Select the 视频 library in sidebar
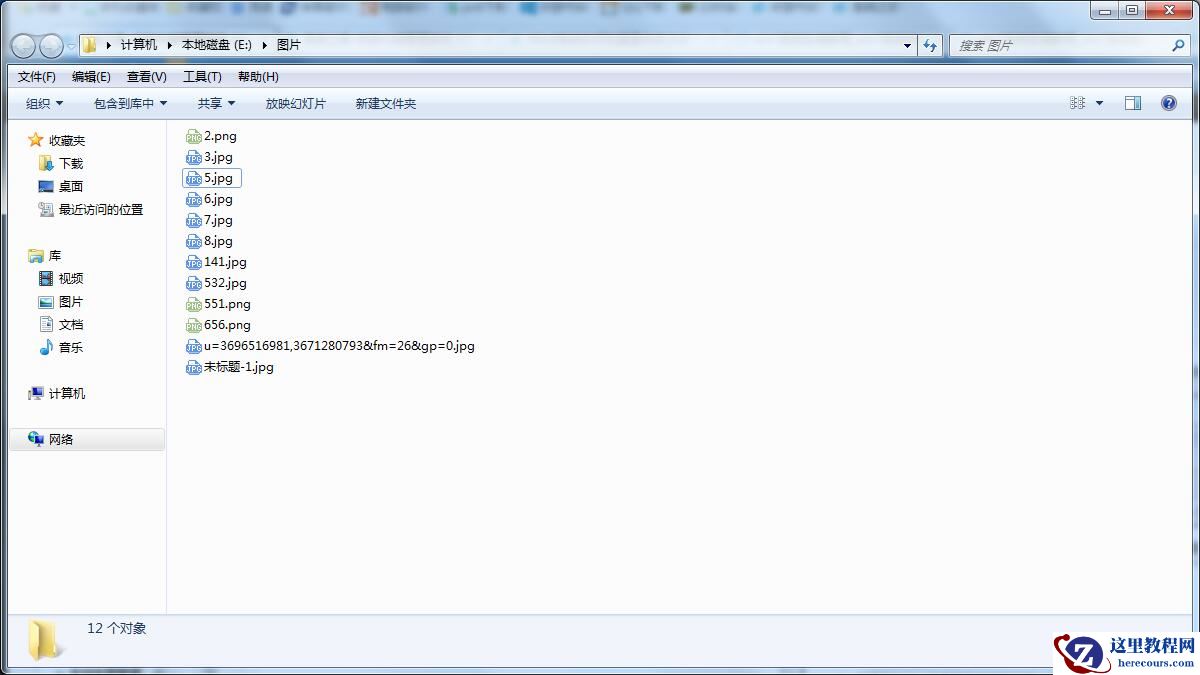 click(68, 278)
